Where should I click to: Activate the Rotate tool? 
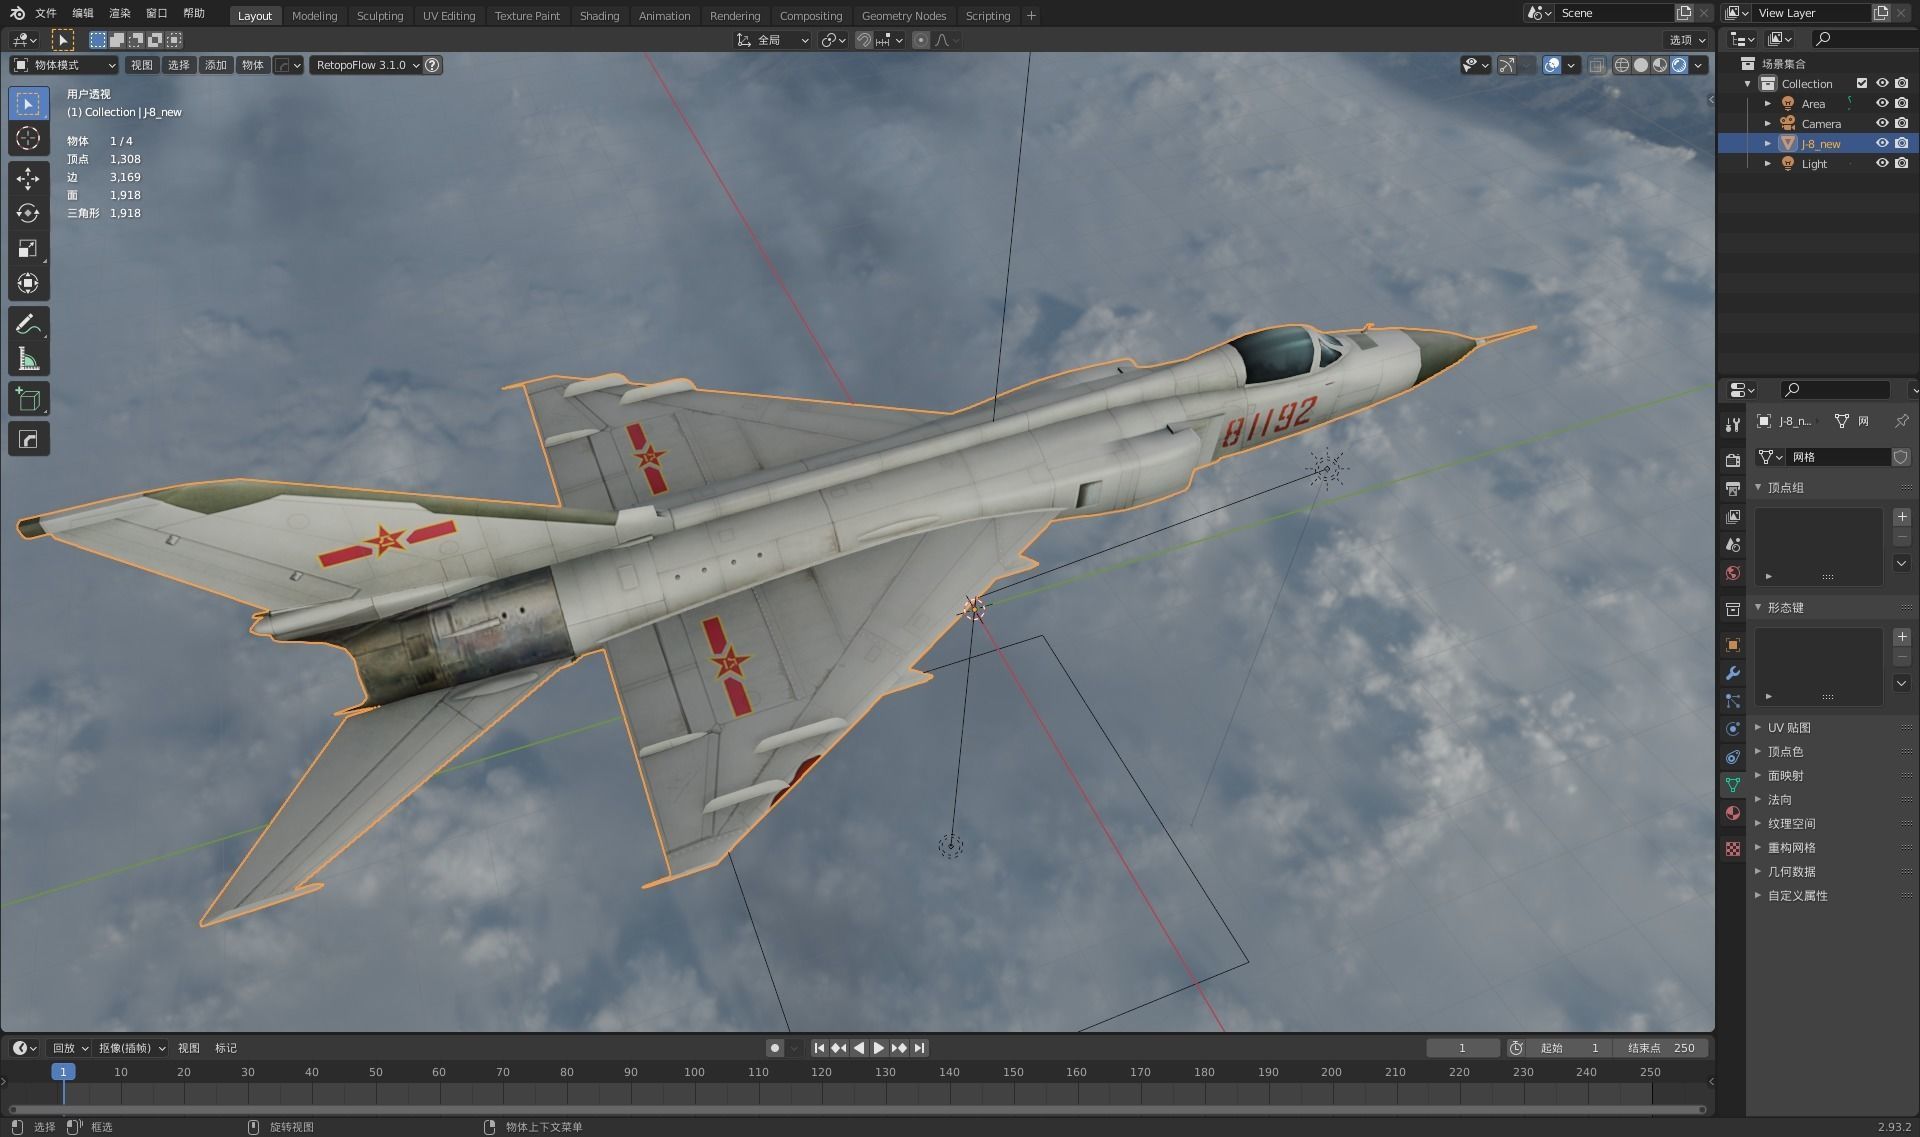(28, 213)
